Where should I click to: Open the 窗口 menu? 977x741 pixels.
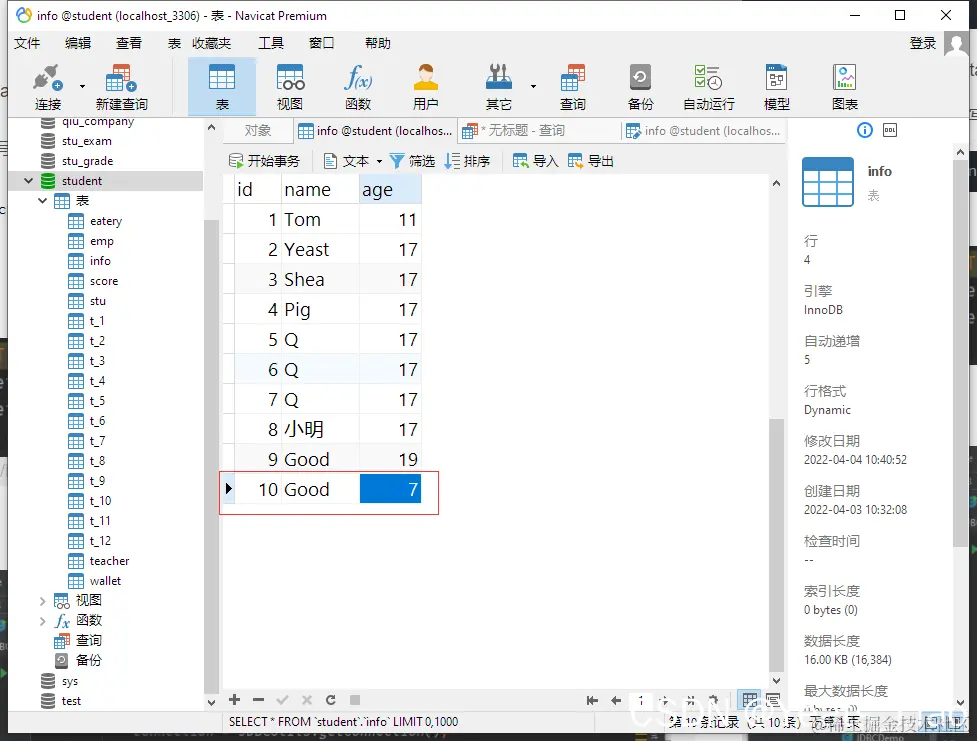click(x=322, y=43)
